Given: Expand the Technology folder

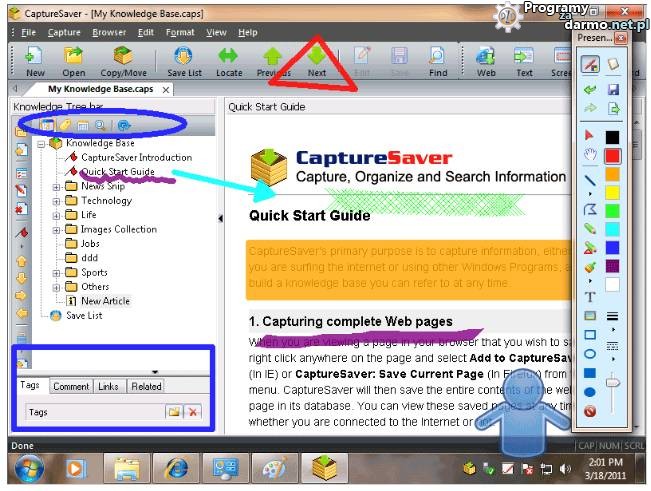Looking at the screenshot, I should click(x=56, y=200).
